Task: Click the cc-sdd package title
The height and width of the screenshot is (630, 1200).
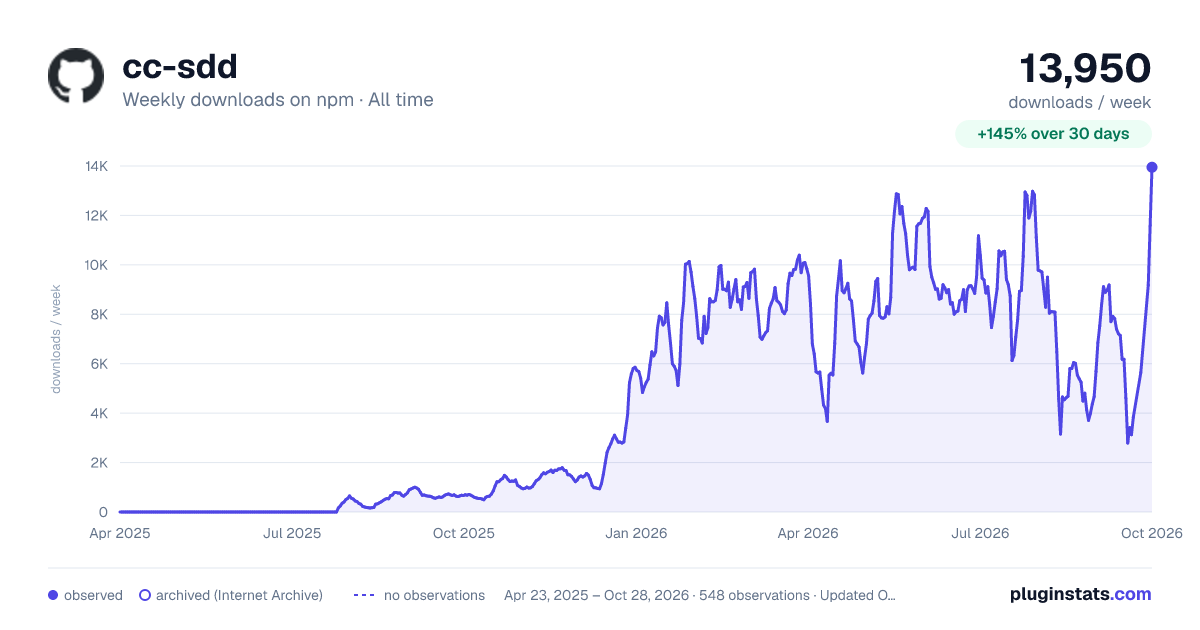Action: click(x=179, y=66)
